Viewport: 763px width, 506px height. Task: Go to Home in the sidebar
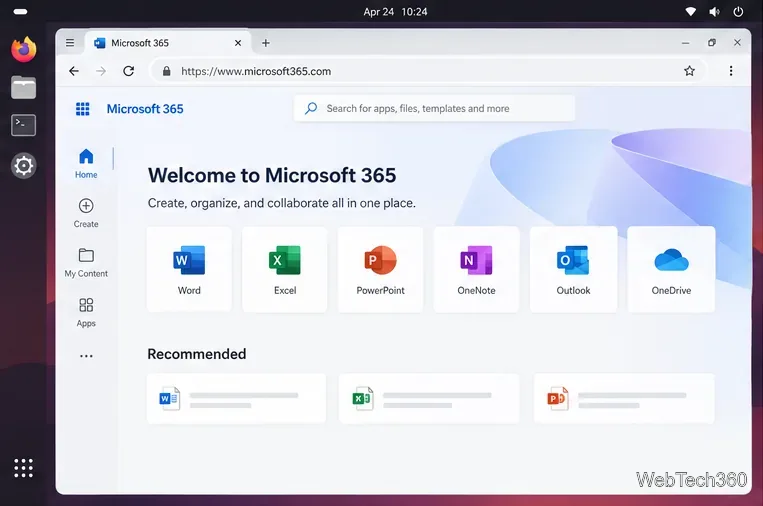pos(86,163)
